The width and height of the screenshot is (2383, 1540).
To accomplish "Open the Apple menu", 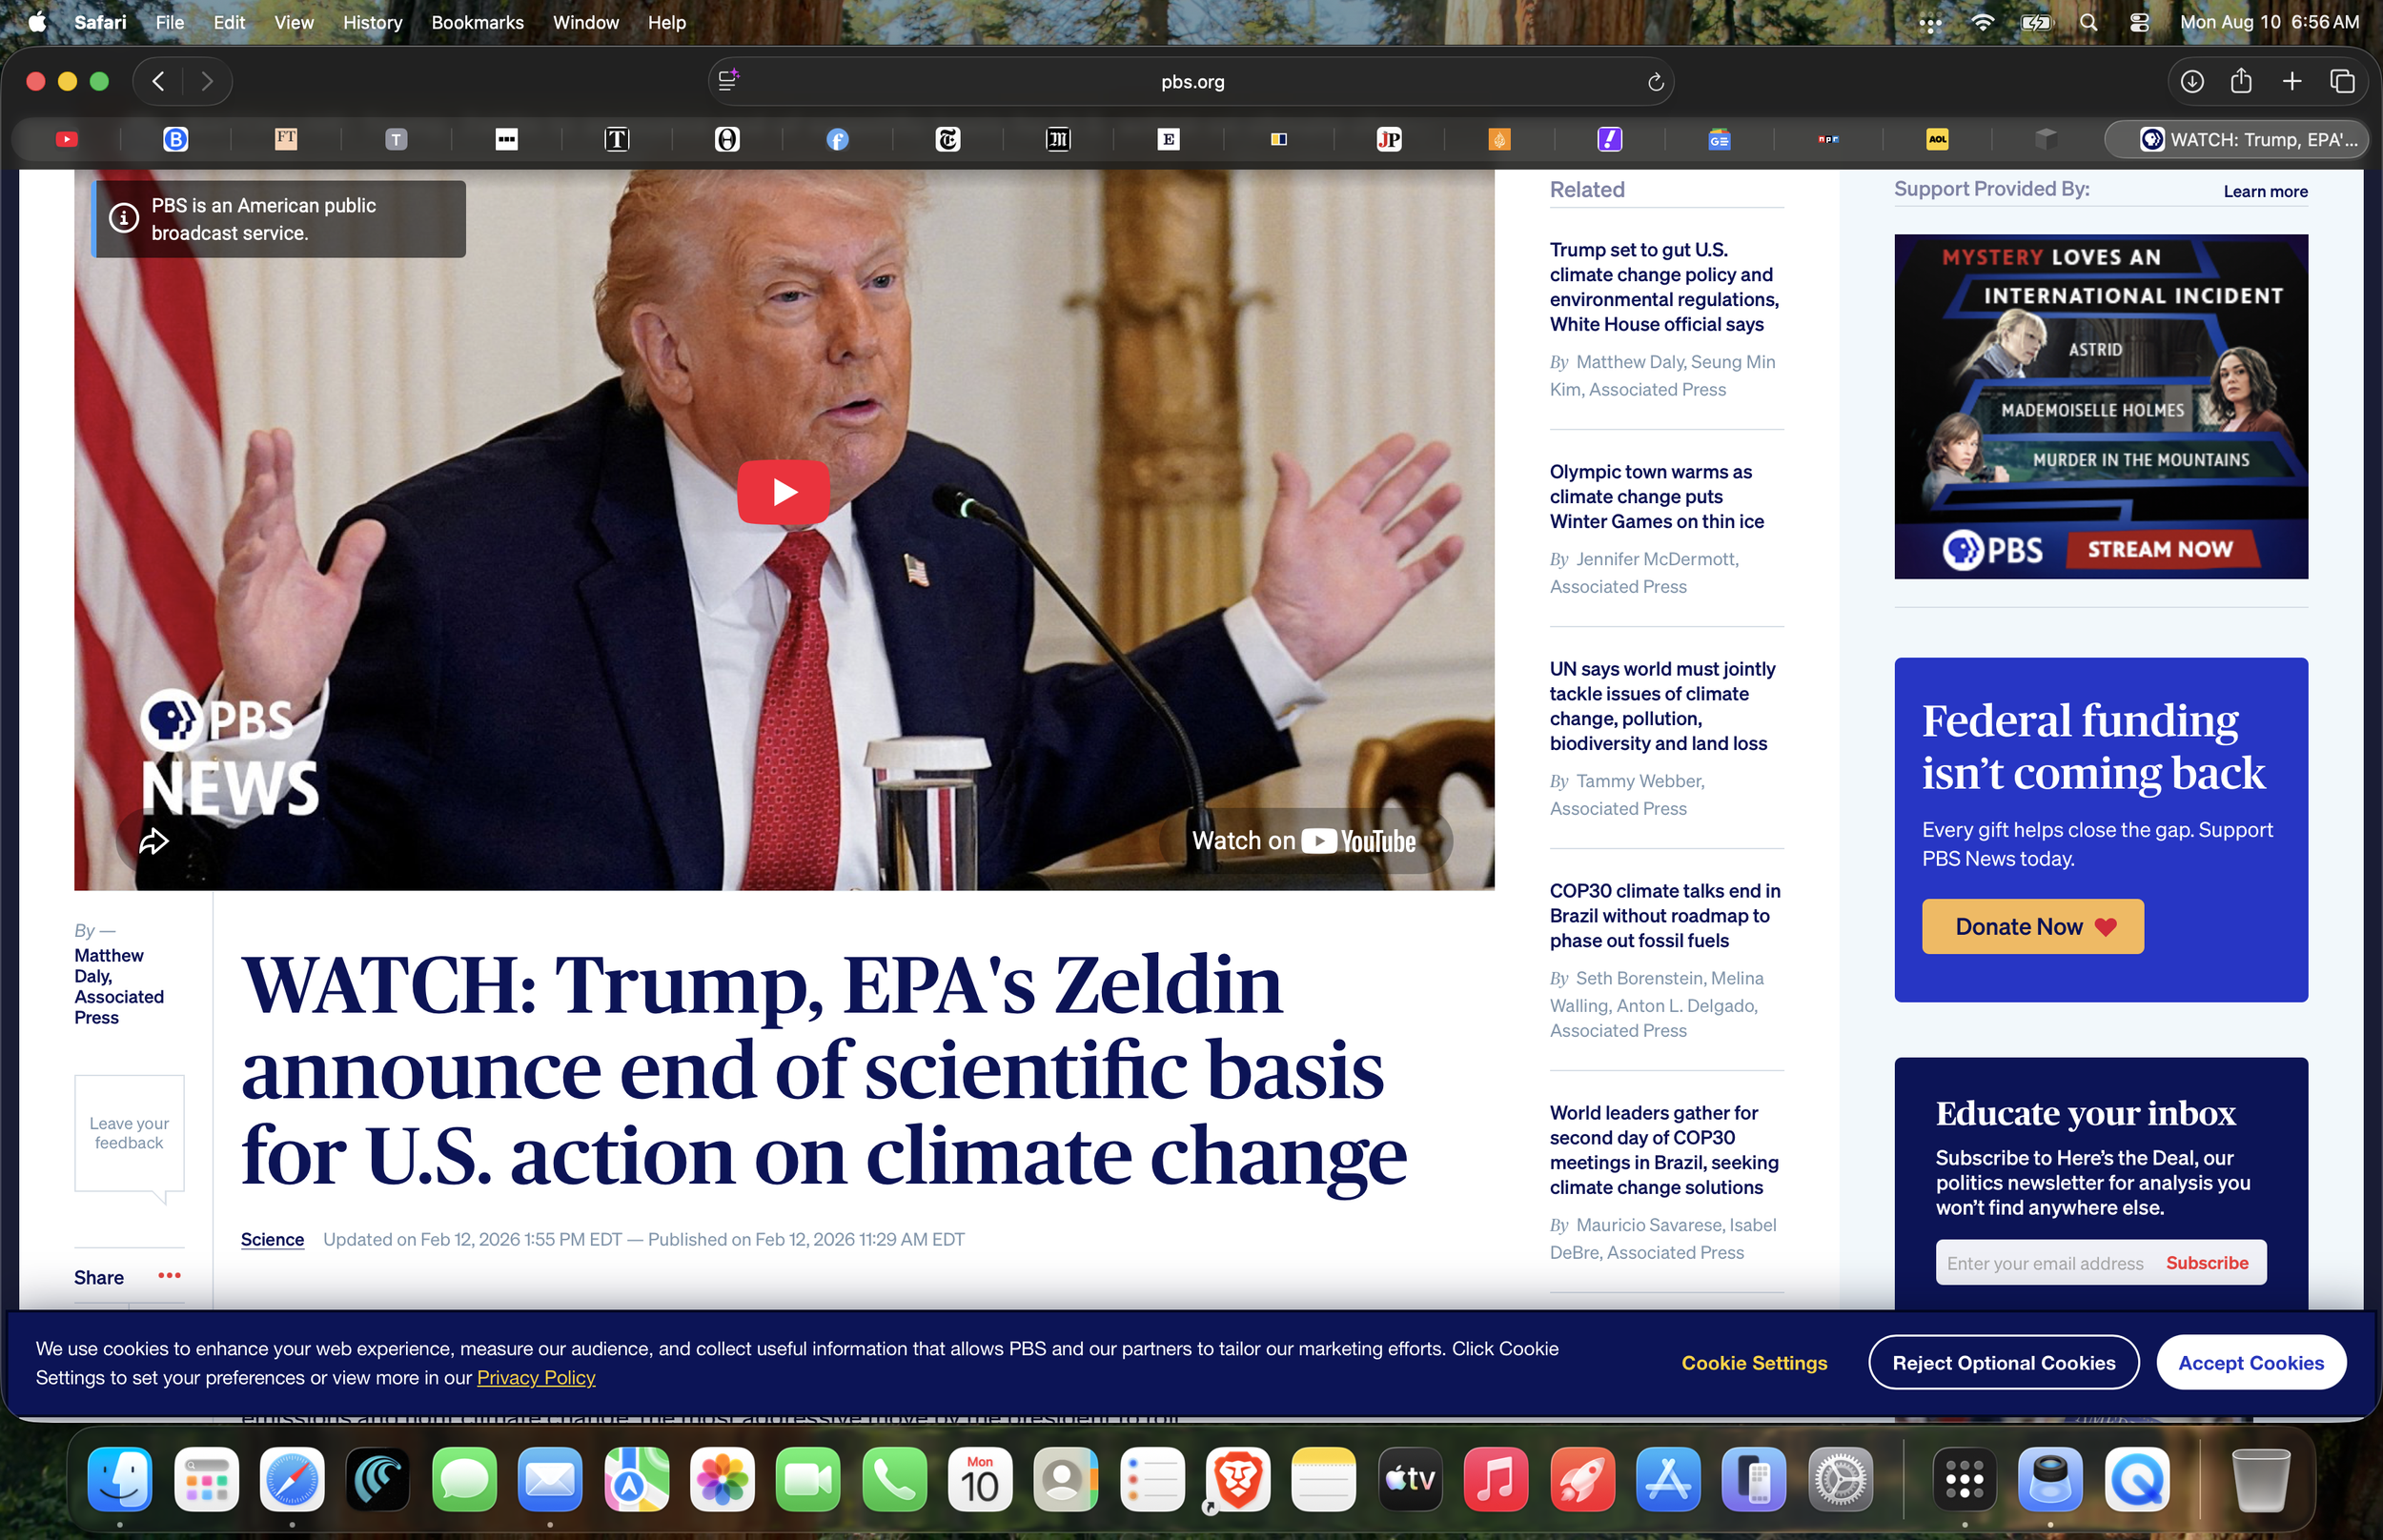I will coord(37,22).
